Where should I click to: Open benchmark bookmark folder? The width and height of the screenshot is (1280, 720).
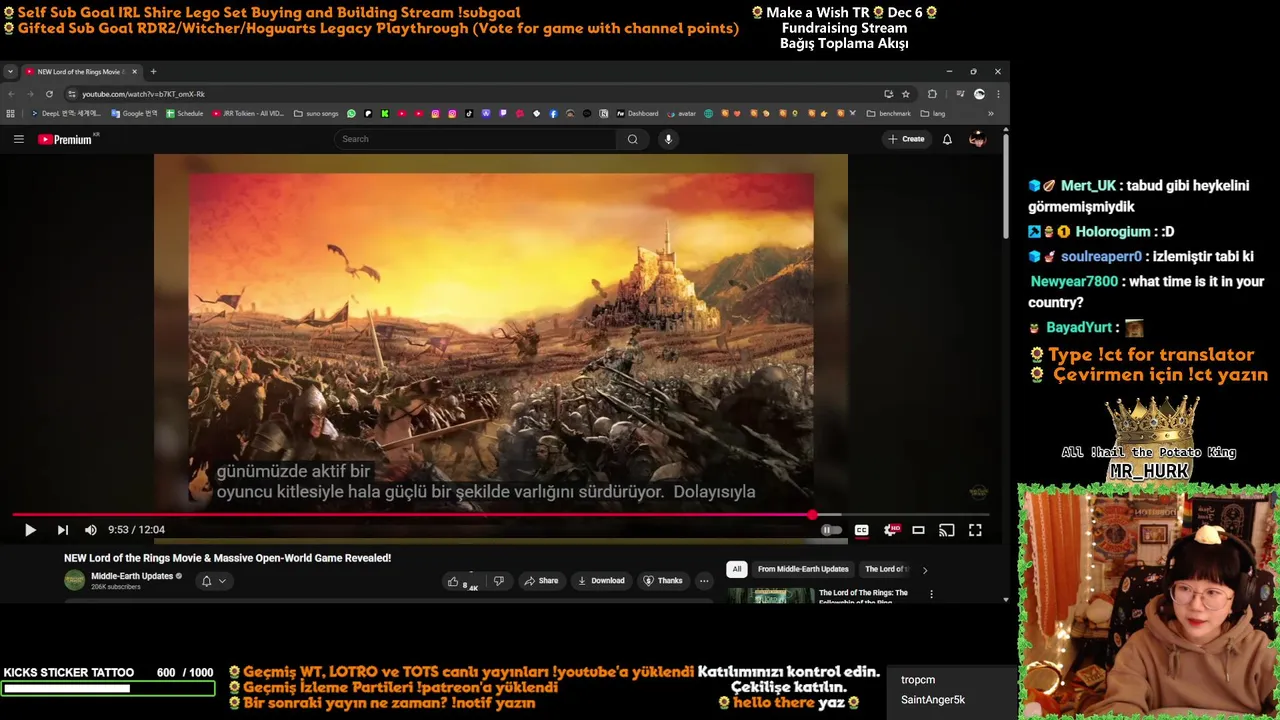coord(889,113)
